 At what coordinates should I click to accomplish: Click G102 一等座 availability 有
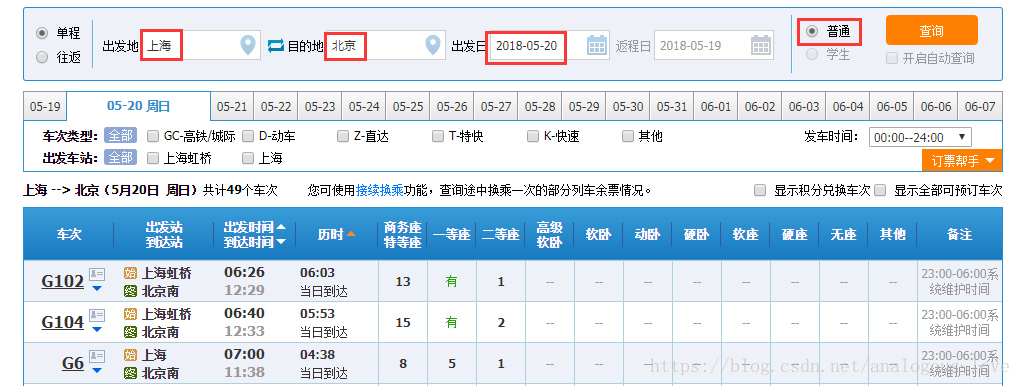coord(452,282)
